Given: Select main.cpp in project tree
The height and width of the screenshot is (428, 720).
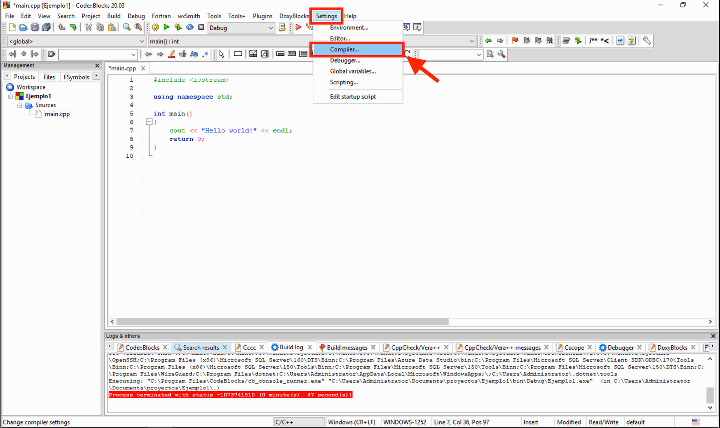Looking at the screenshot, I should pos(57,114).
